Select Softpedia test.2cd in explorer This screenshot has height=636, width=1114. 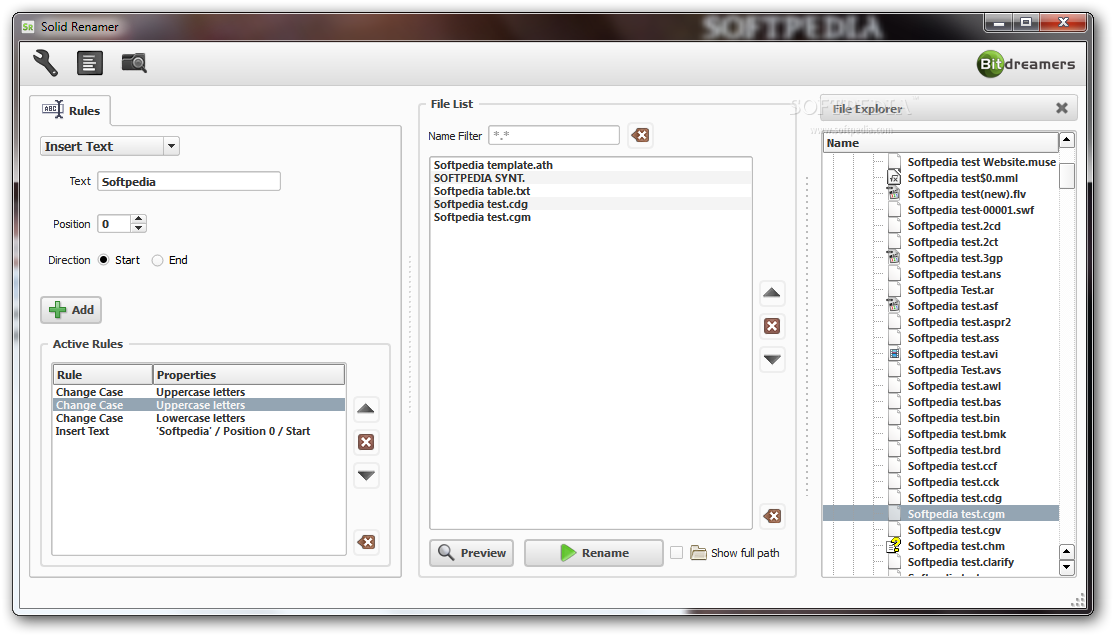[x=953, y=226]
